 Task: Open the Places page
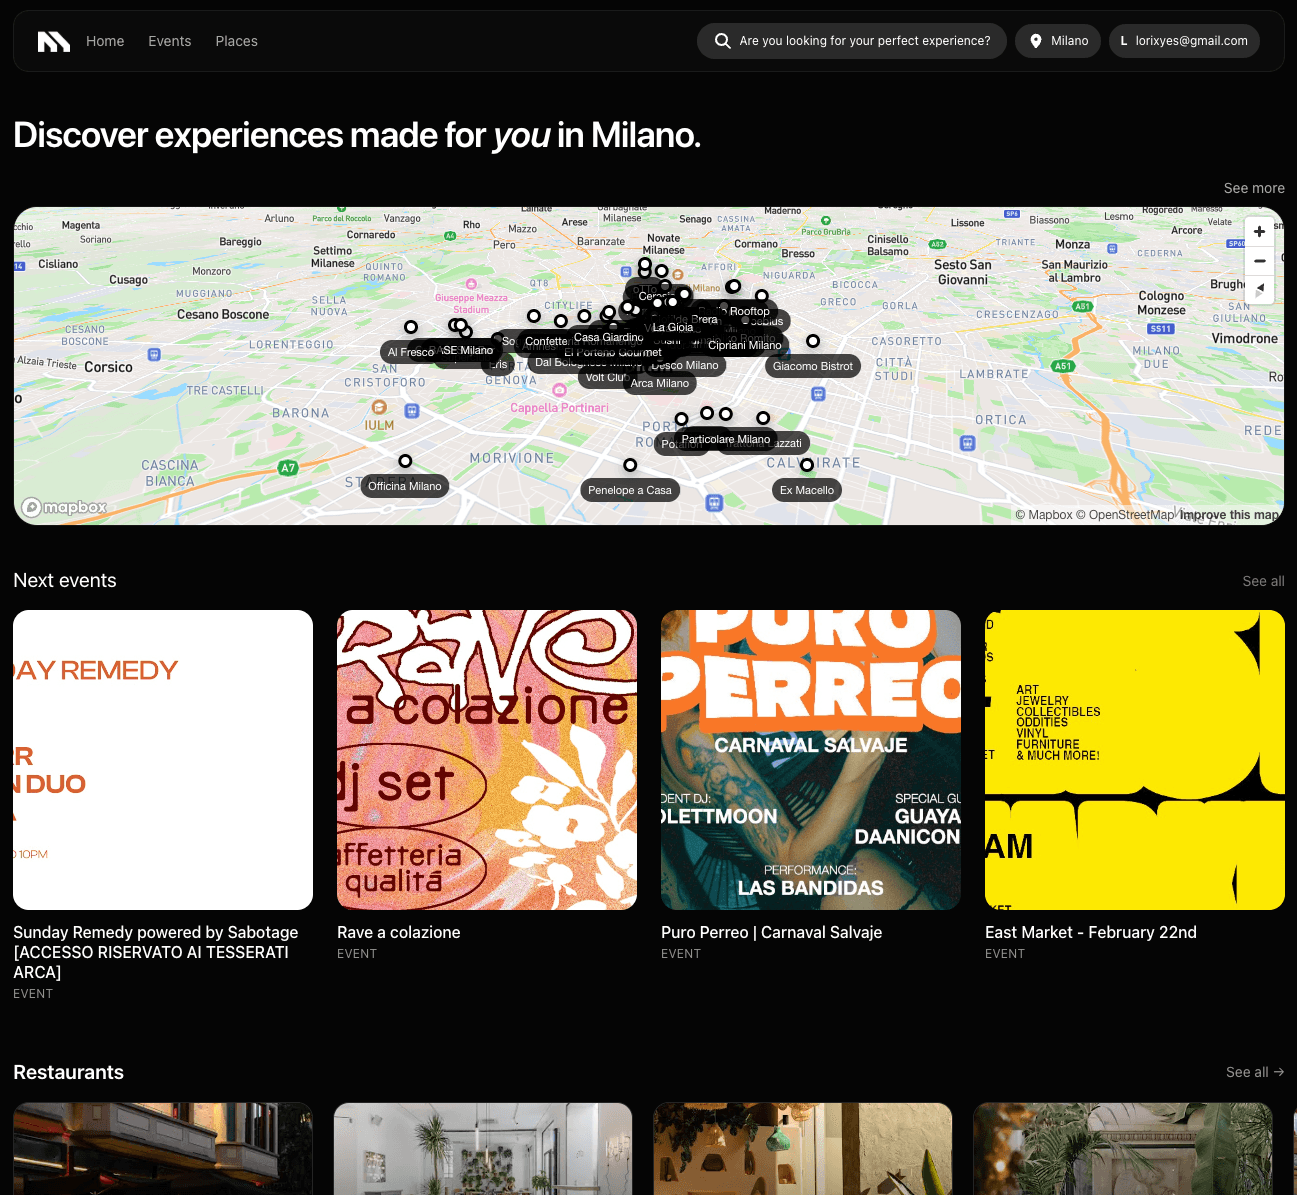pos(236,41)
